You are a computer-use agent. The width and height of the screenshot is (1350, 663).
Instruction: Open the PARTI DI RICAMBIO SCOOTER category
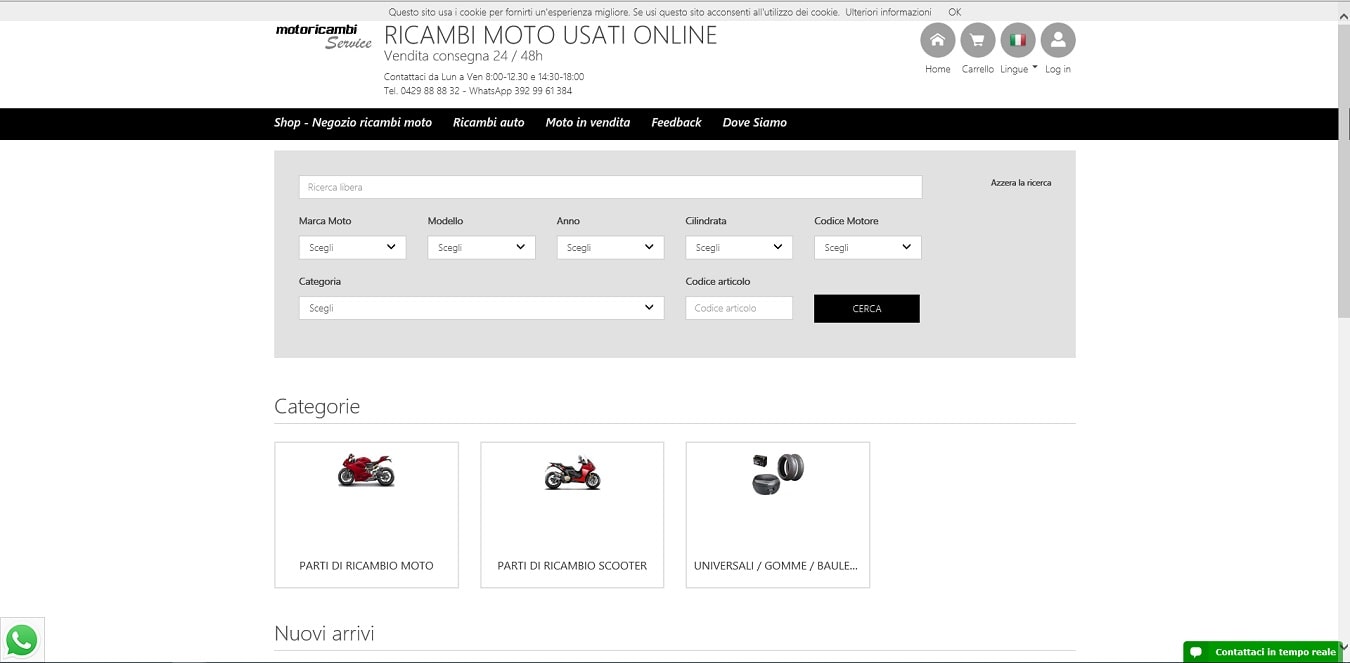coord(571,514)
